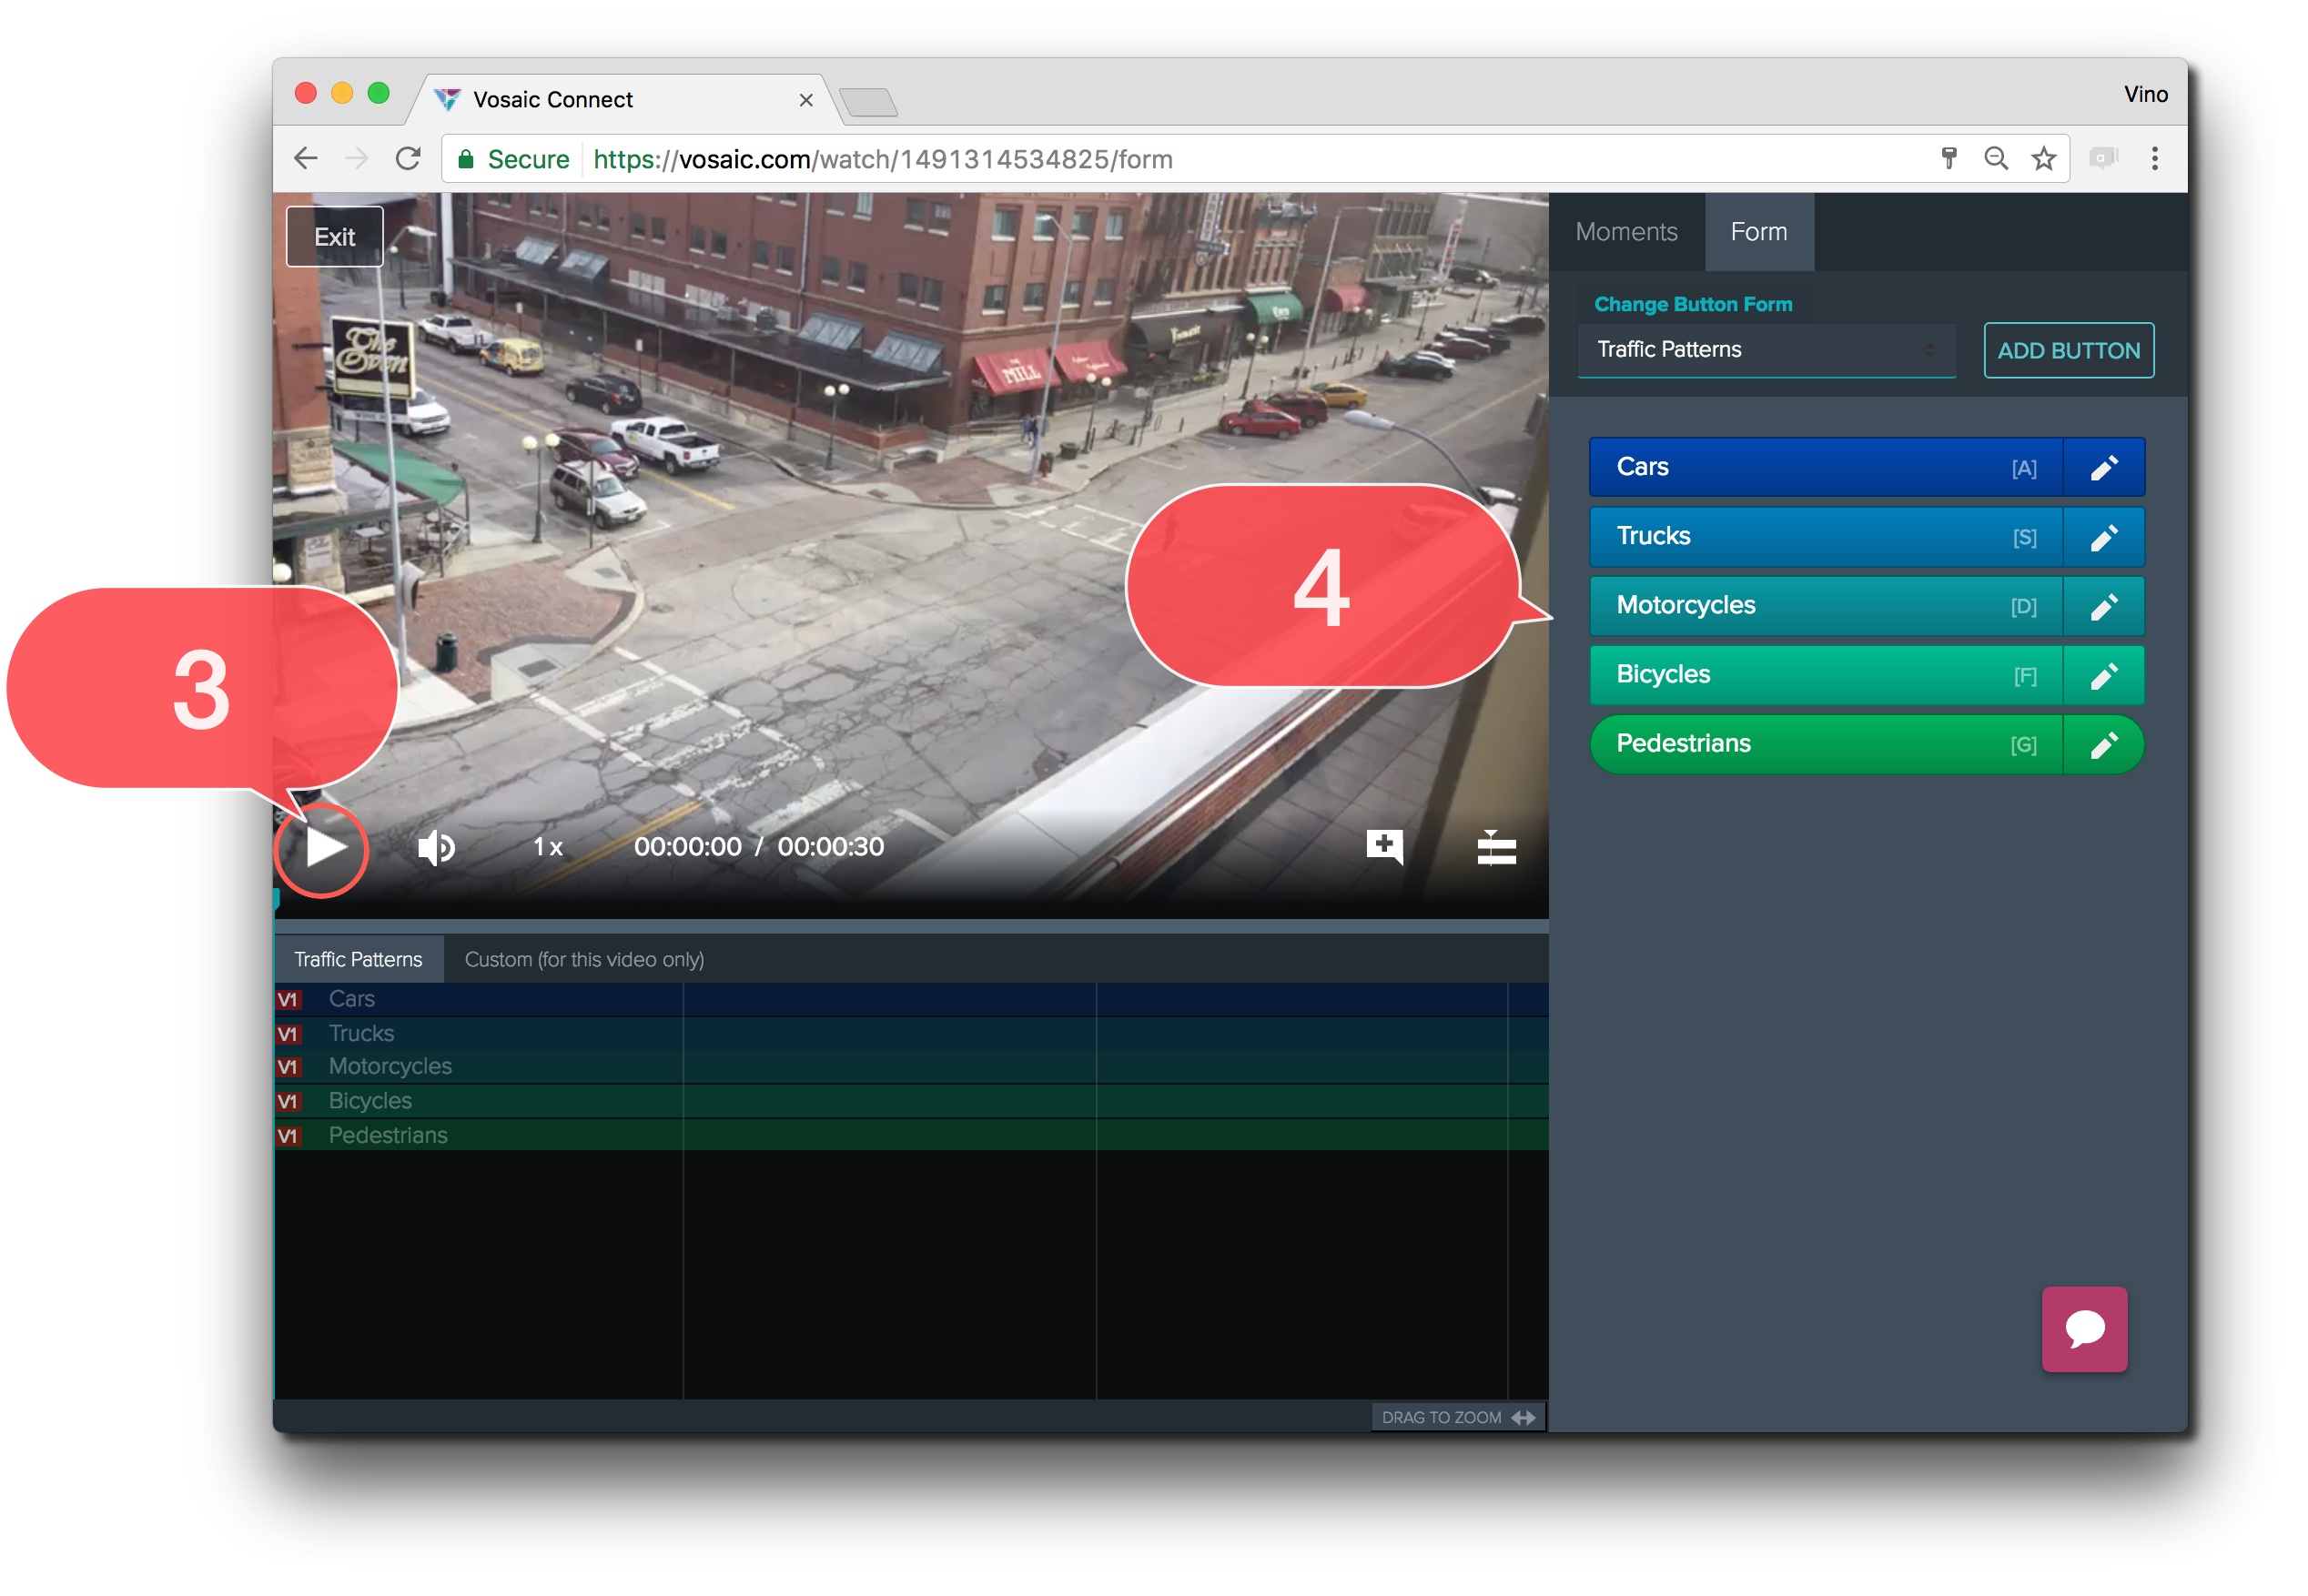Toggle the timeline panel icon

[1497, 849]
